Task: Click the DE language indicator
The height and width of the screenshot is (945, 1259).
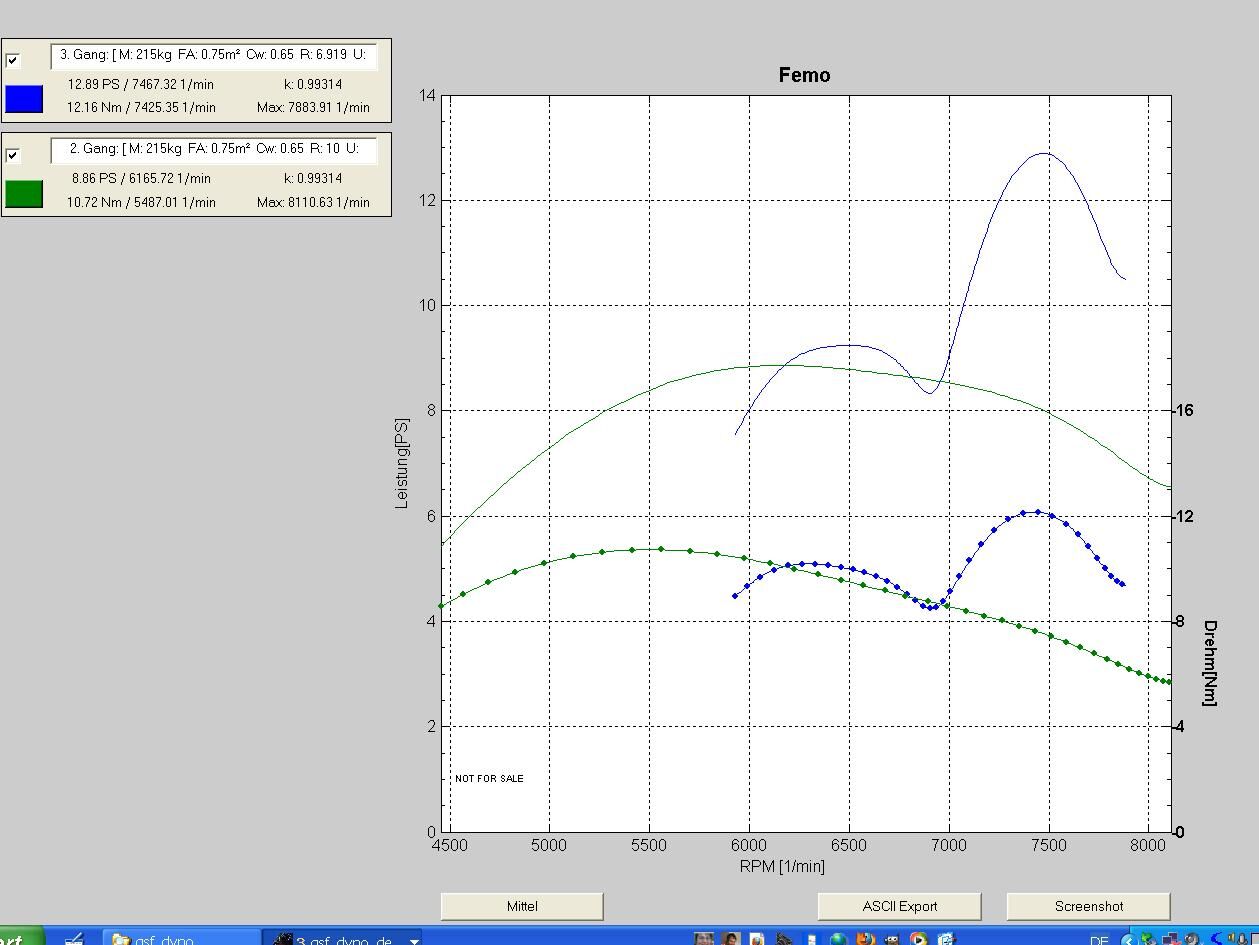Action: 1099,940
